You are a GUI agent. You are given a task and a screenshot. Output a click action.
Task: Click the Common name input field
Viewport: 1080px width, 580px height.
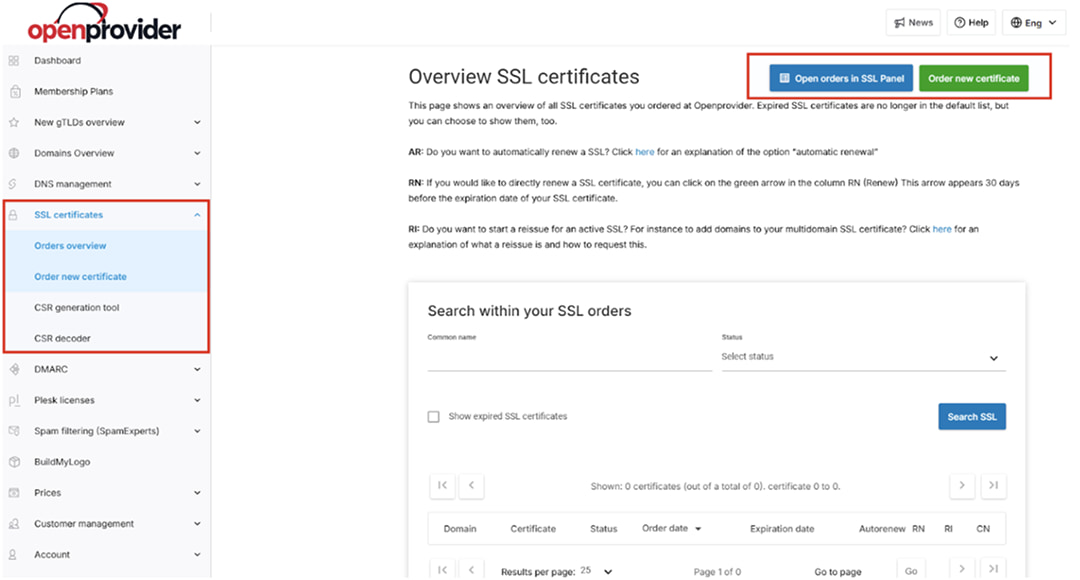570,358
